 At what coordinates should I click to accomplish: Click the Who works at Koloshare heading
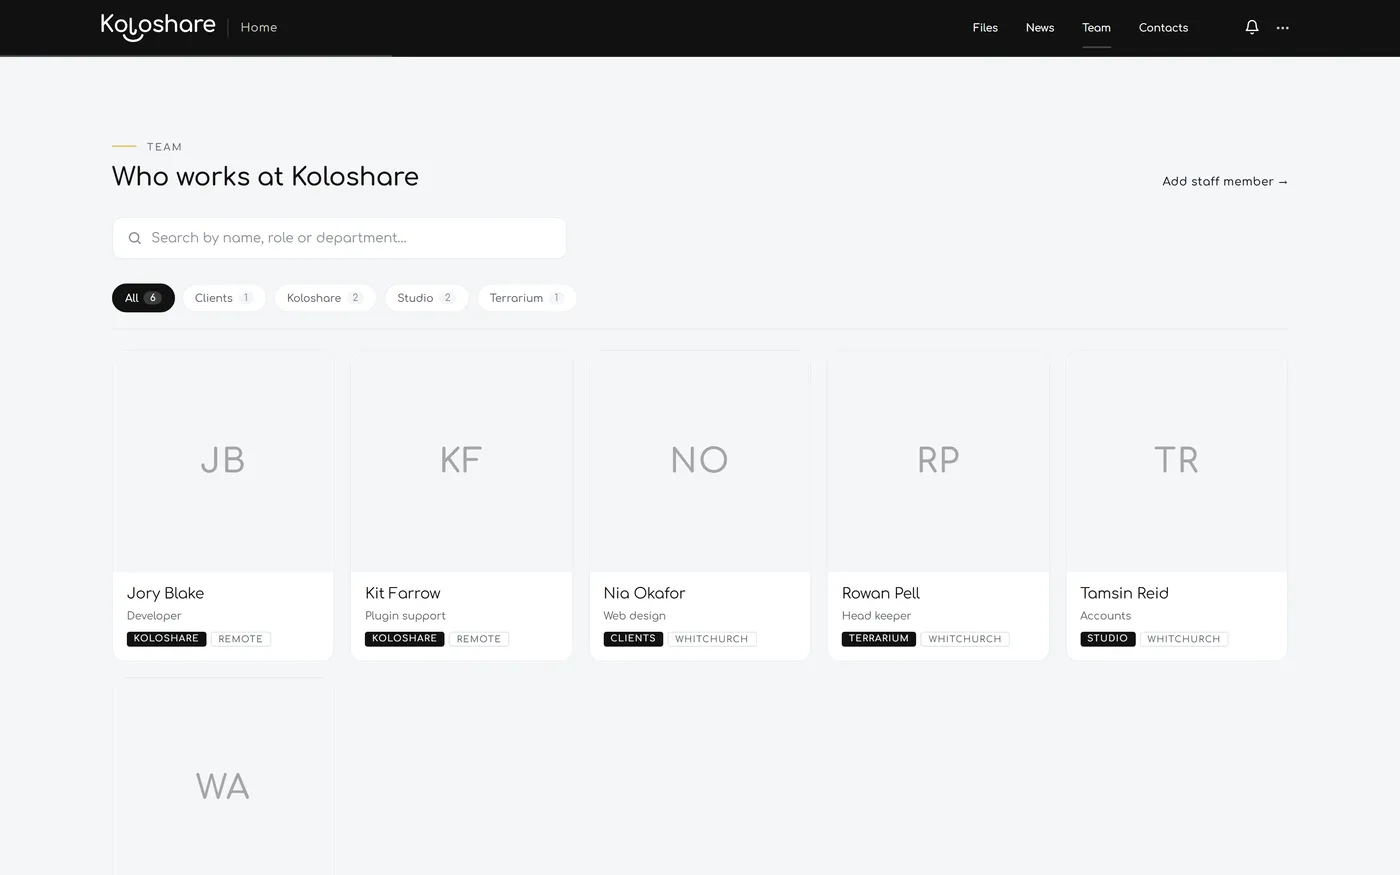(x=265, y=177)
